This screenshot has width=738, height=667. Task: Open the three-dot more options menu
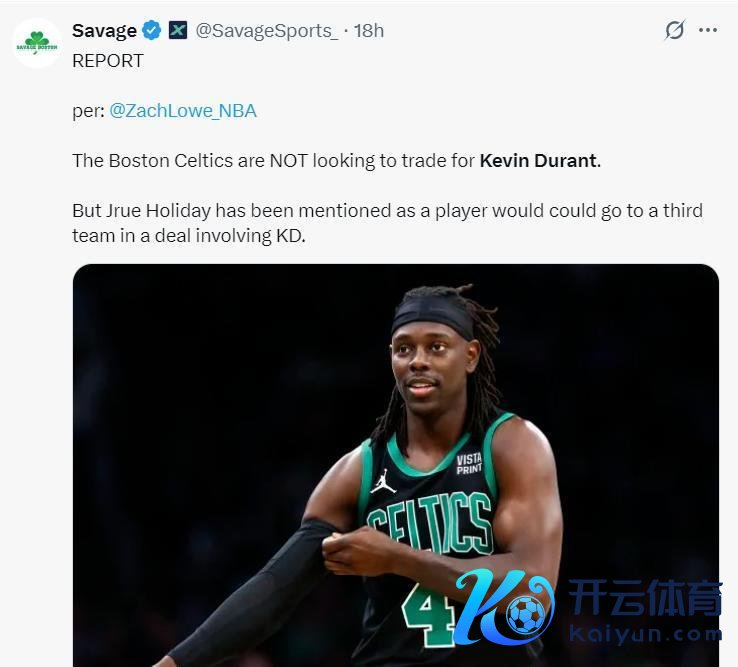click(708, 31)
